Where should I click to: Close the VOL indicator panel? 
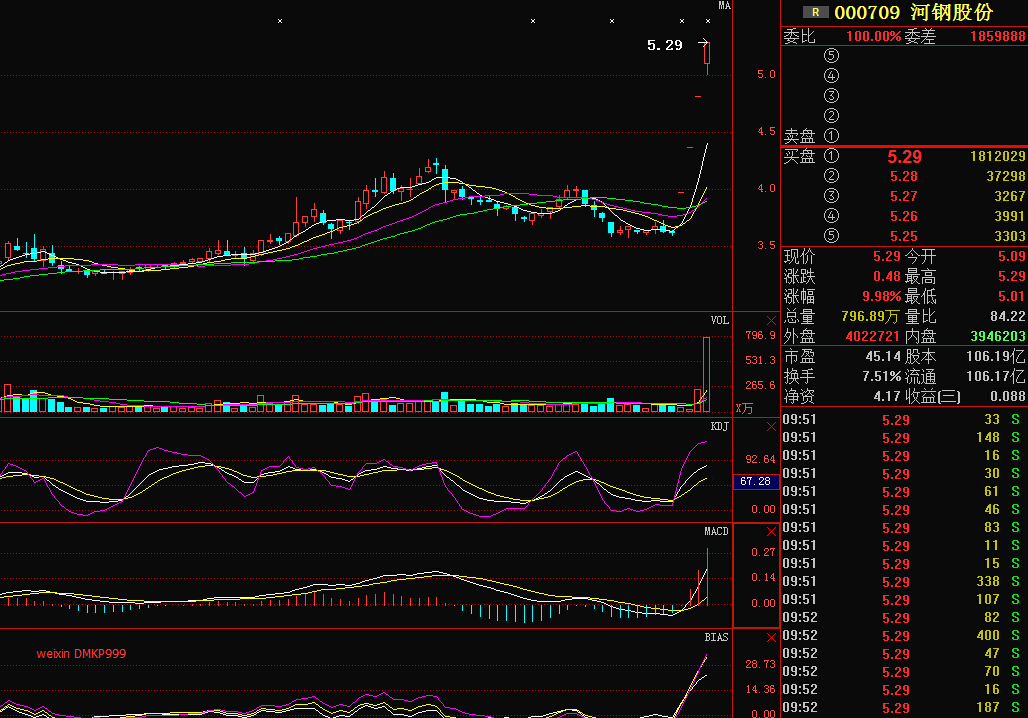click(x=771, y=321)
